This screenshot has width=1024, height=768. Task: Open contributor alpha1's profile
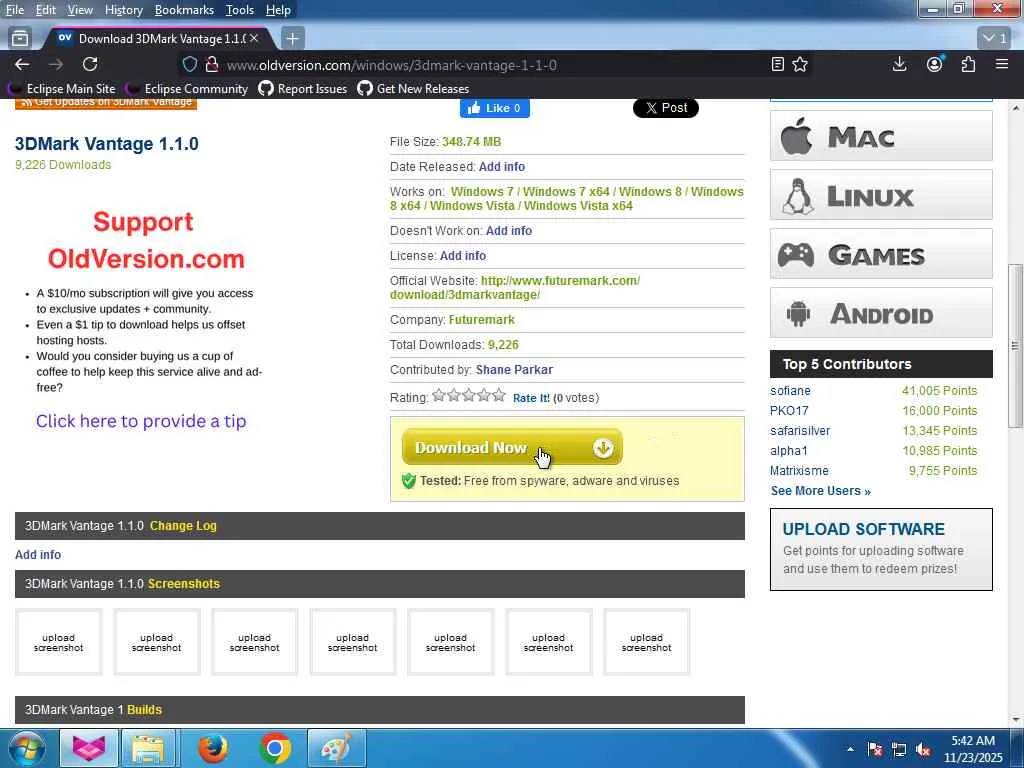(x=789, y=451)
